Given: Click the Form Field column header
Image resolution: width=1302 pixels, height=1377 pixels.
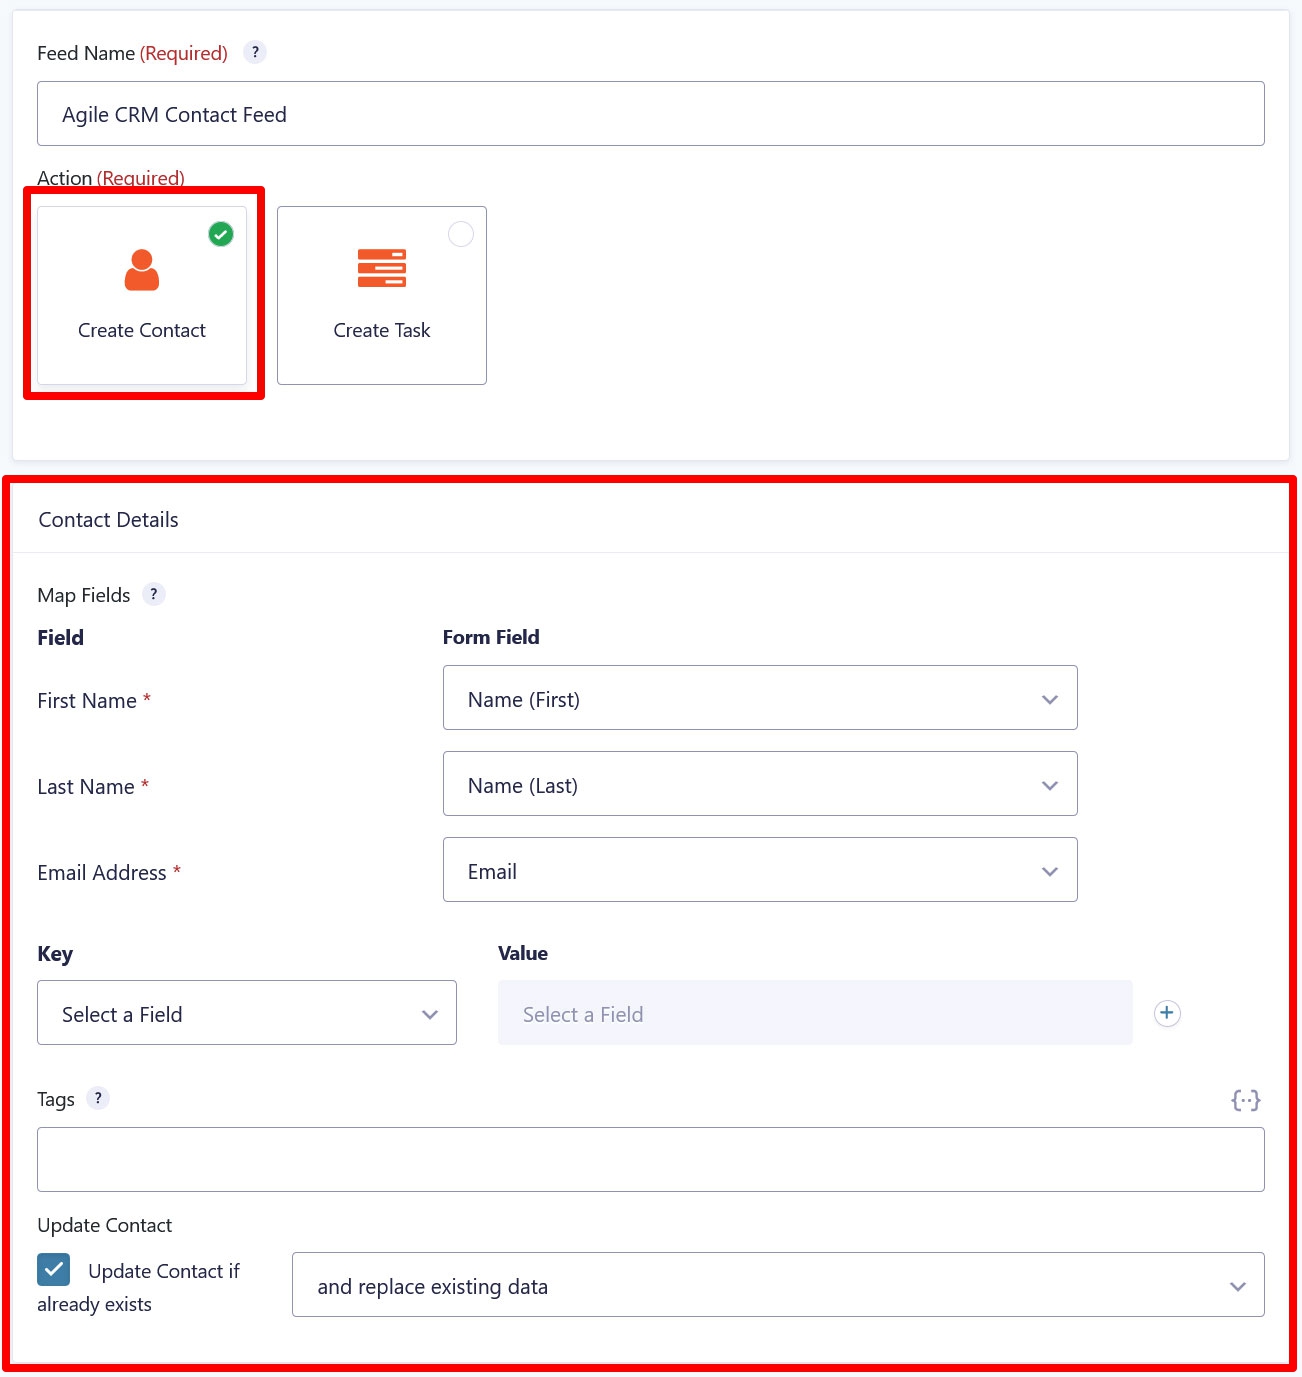Looking at the screenshot, I should tap(491, 637).
